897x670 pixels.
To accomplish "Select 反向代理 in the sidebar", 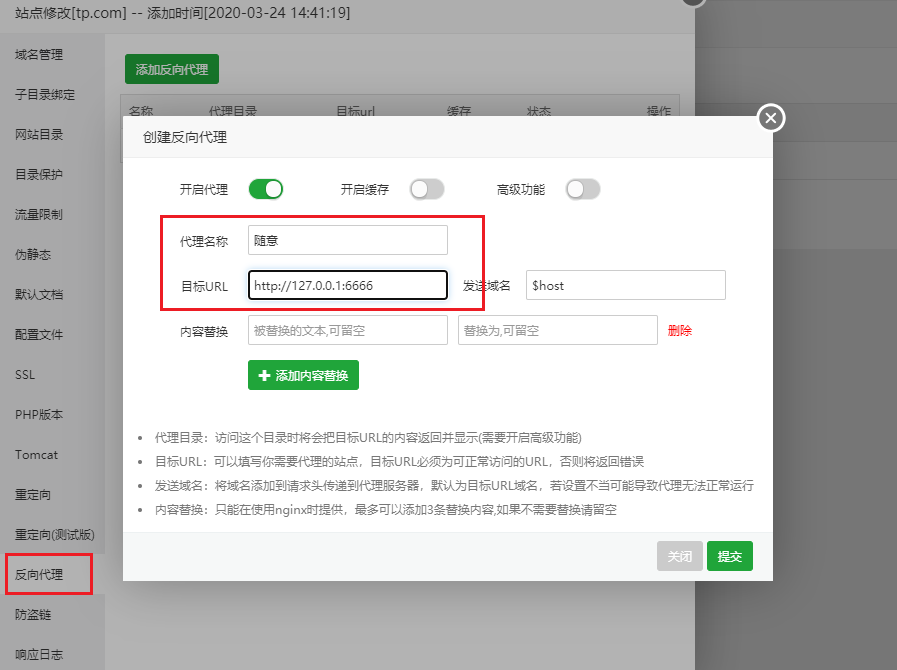I will (39, 574).
